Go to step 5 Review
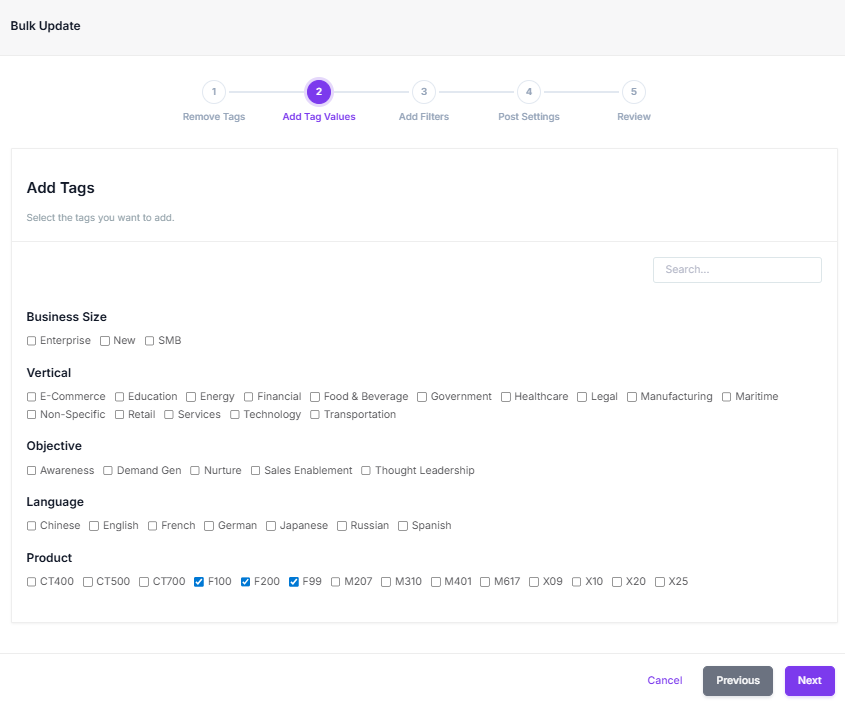Viewport: 845px width, 704px height. click(634, 92)
